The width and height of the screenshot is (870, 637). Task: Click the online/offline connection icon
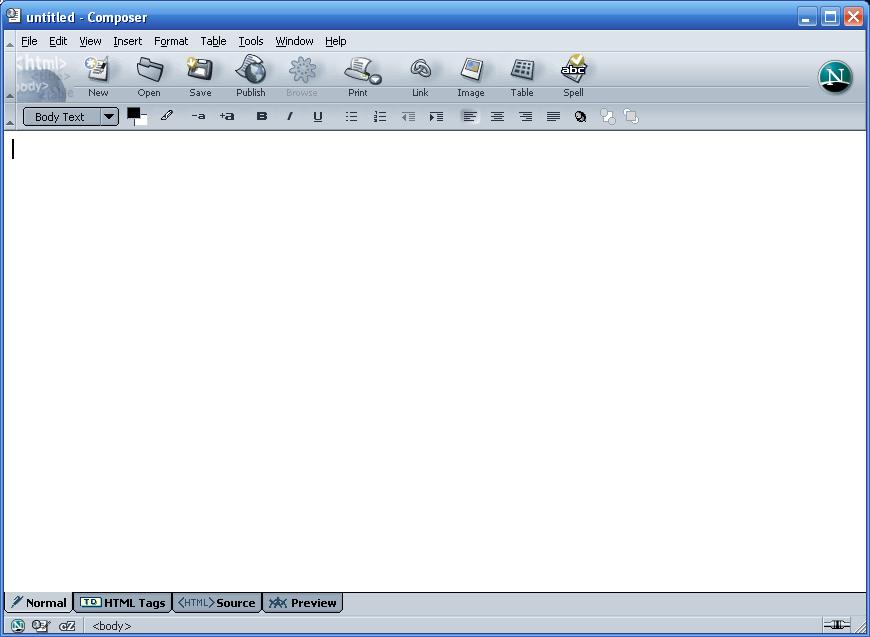836,625
